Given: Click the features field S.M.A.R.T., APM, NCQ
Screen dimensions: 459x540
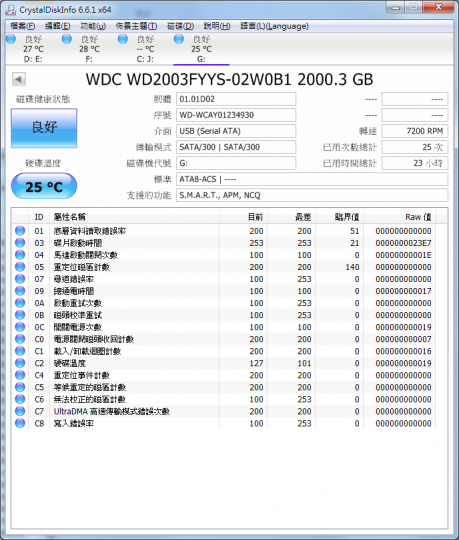Looking at the screenshot, I should pos(312,195).
